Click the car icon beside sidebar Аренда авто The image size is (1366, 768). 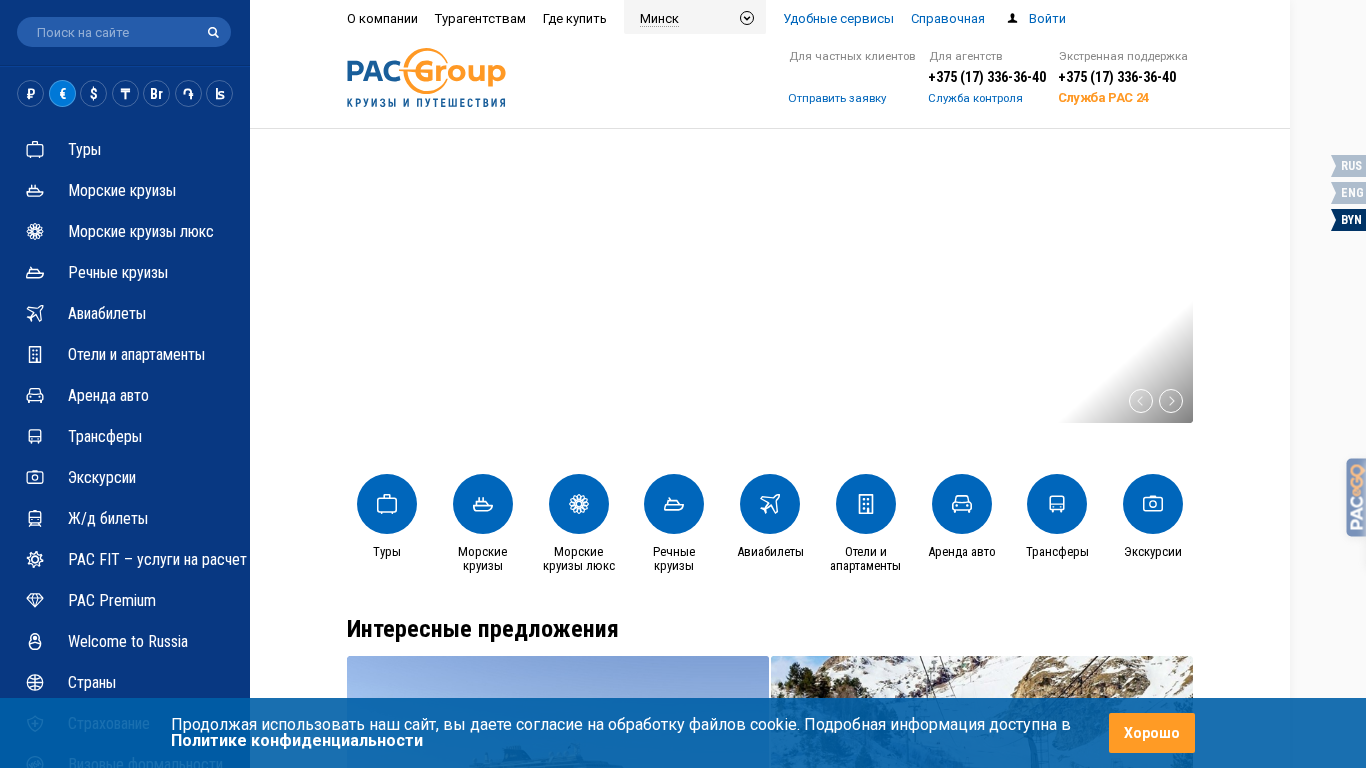click(35, 395)
